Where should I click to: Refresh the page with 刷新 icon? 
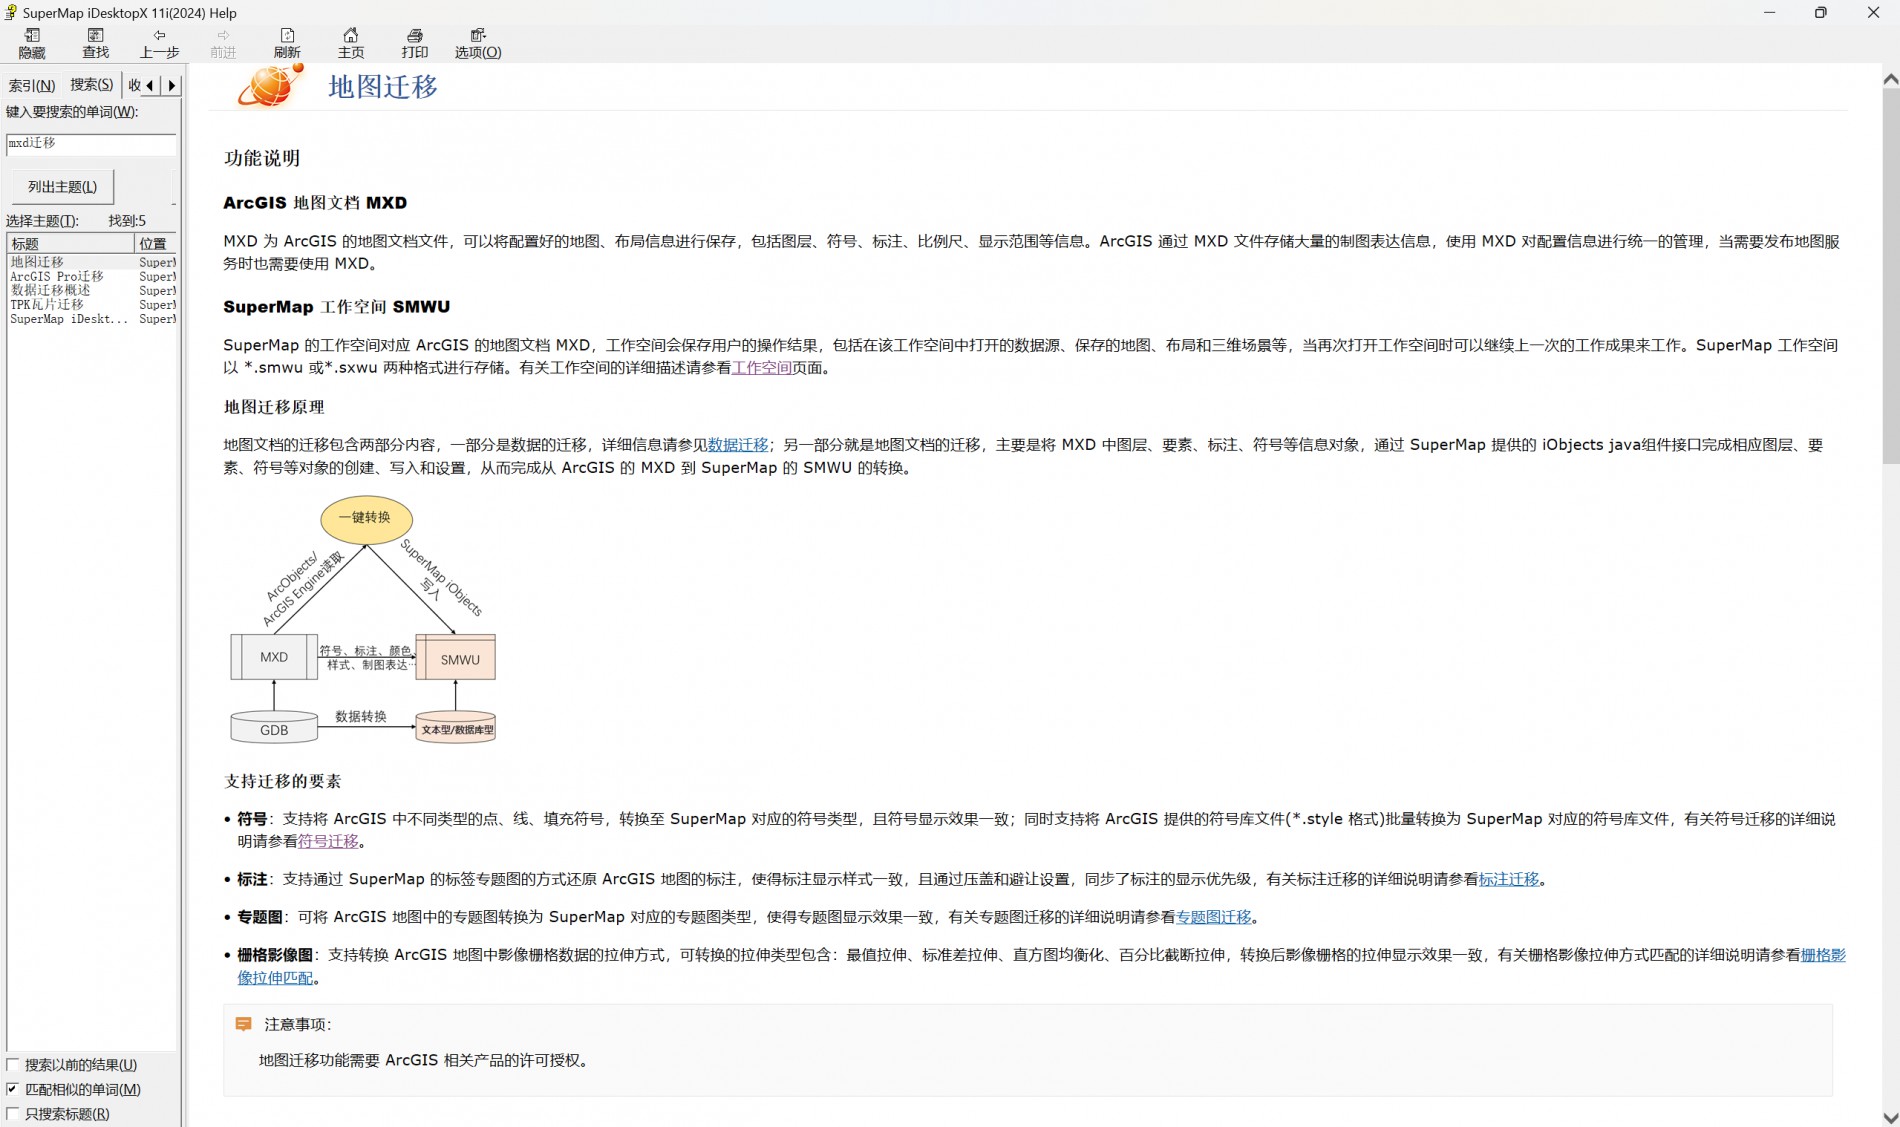pyautogui.click(x=287, y=43)
